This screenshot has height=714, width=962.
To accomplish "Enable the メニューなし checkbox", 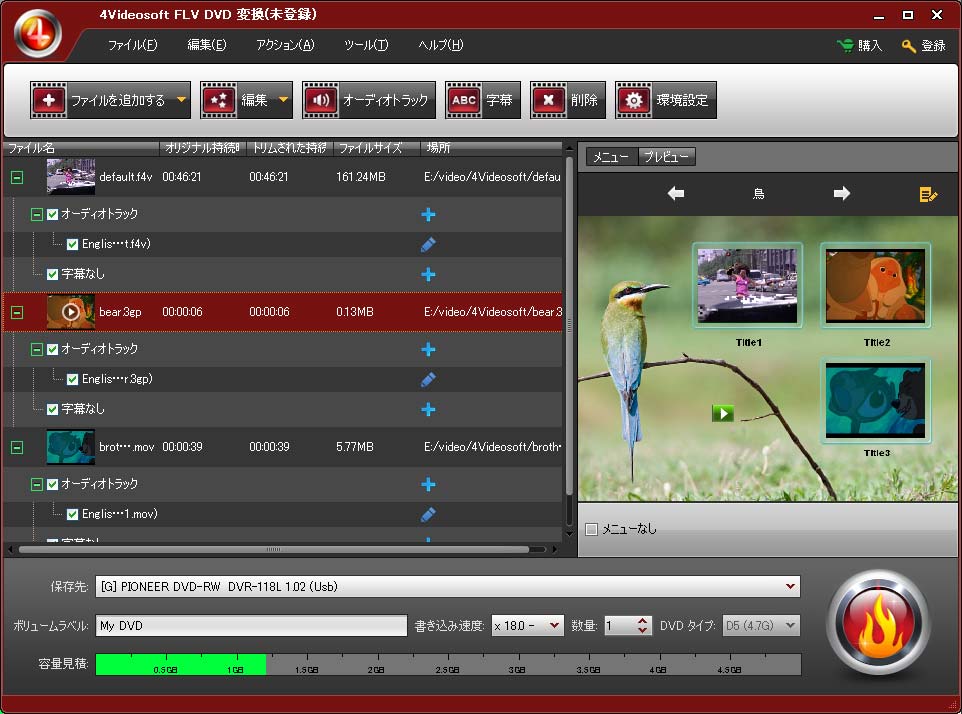I will click(x=591, y=529).
